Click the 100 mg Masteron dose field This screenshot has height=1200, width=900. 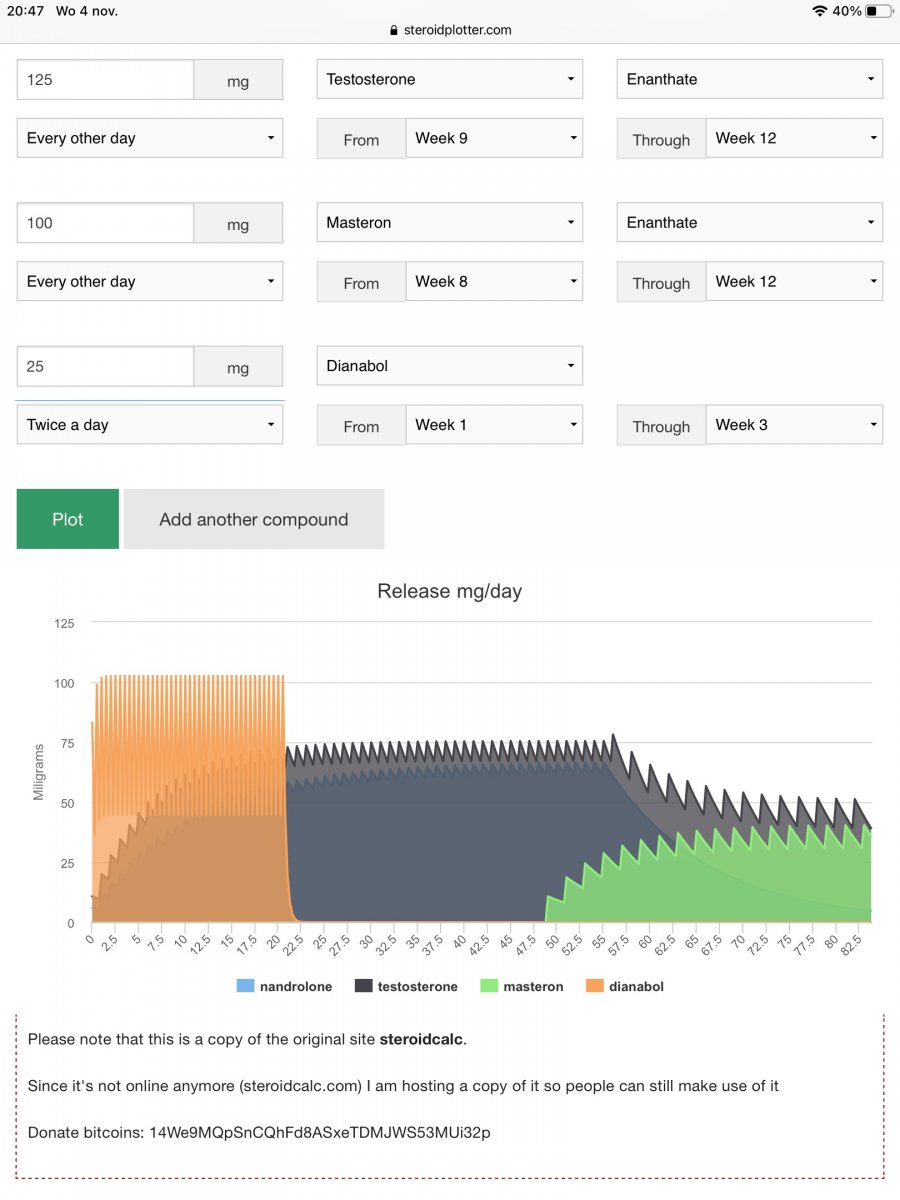point(105,223)
